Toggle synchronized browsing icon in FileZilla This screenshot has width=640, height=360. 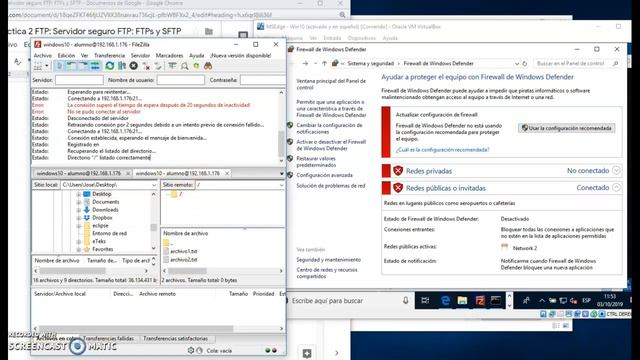pos(196,66)
